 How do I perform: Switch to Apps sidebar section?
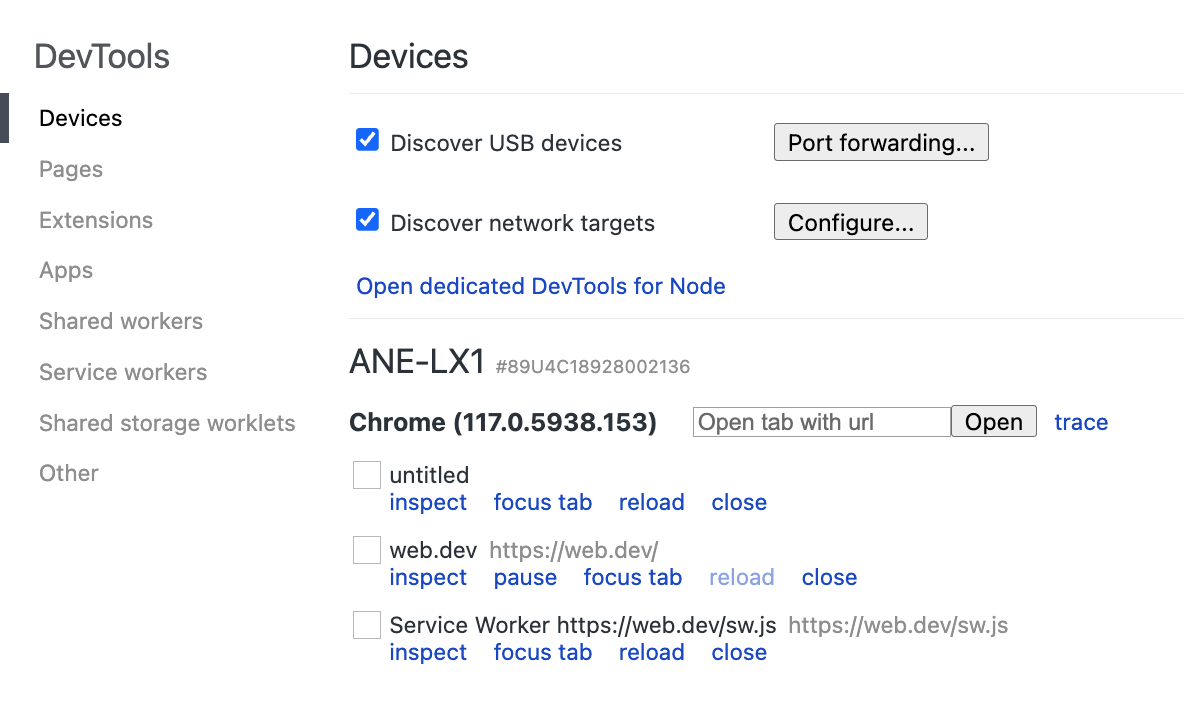coord(66,270)
